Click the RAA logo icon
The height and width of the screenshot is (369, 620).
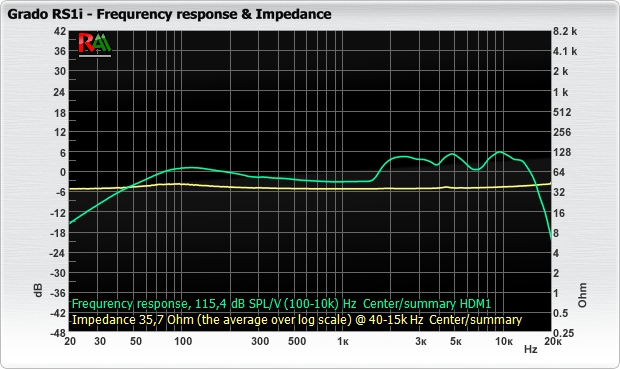[x=95, y=44]
